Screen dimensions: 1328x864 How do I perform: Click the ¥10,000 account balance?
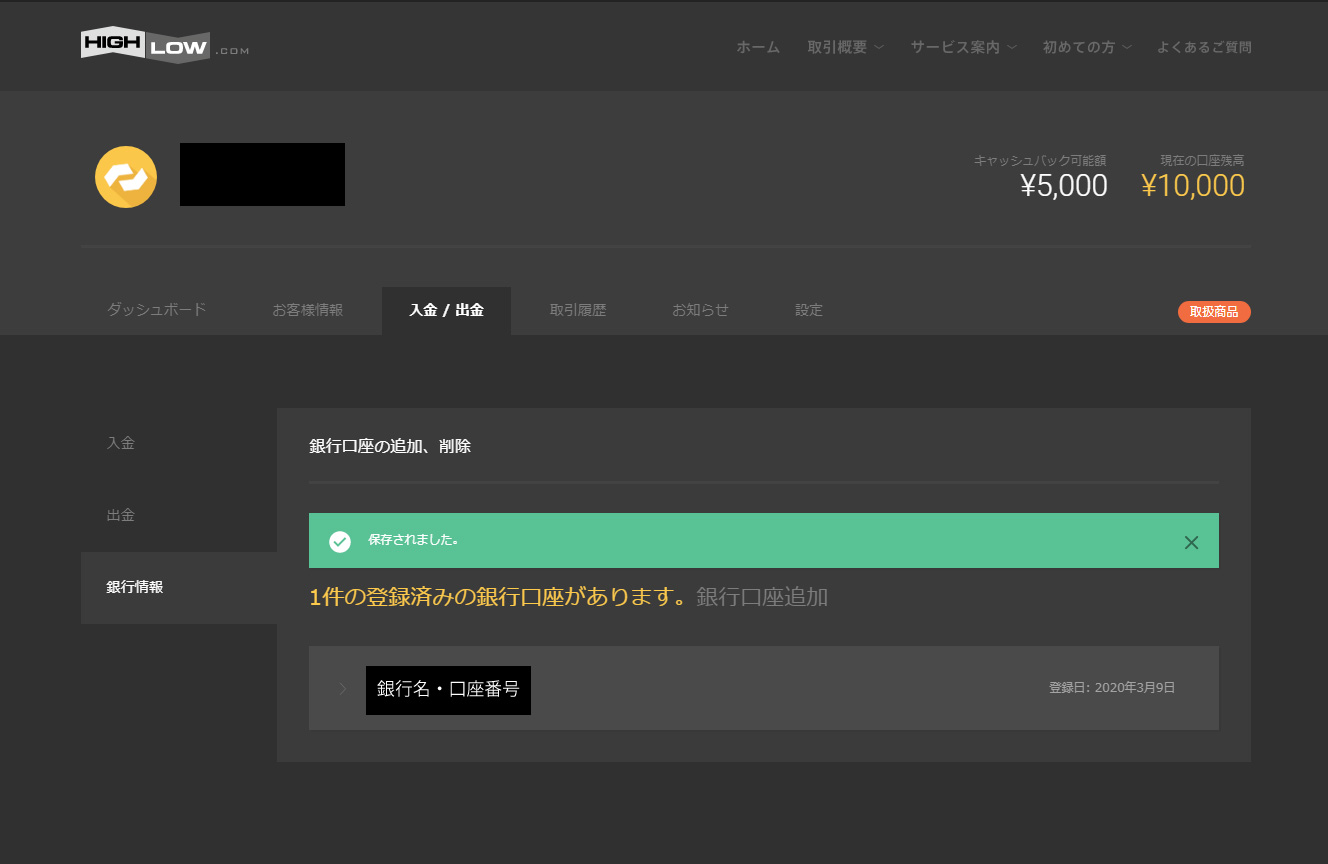1193,186
